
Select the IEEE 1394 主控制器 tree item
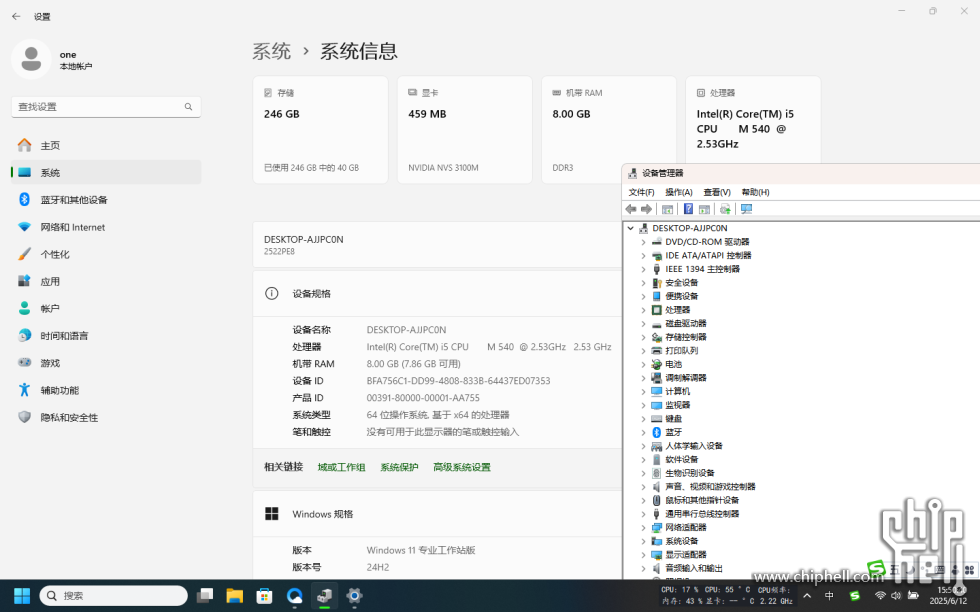[702, 269]
